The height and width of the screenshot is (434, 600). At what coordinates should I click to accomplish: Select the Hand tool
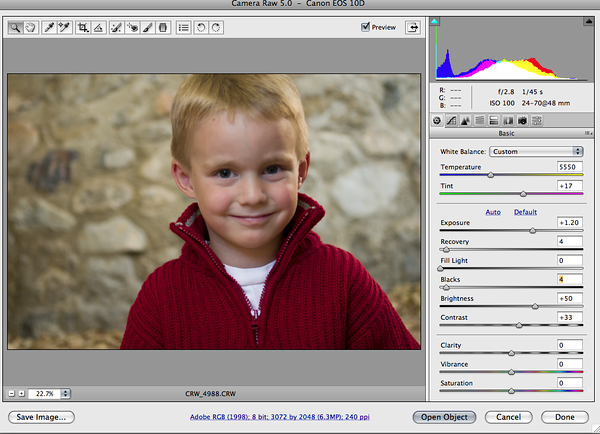(x=31, y=28)
